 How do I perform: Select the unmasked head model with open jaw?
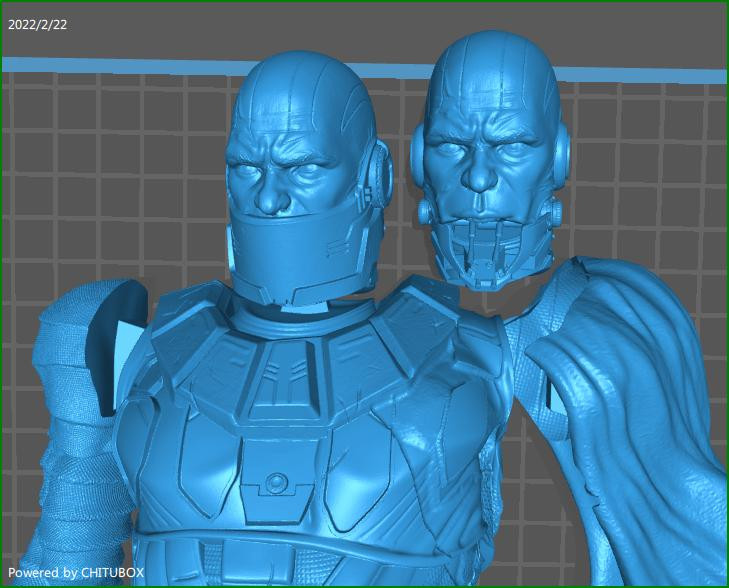click(490, 160)
